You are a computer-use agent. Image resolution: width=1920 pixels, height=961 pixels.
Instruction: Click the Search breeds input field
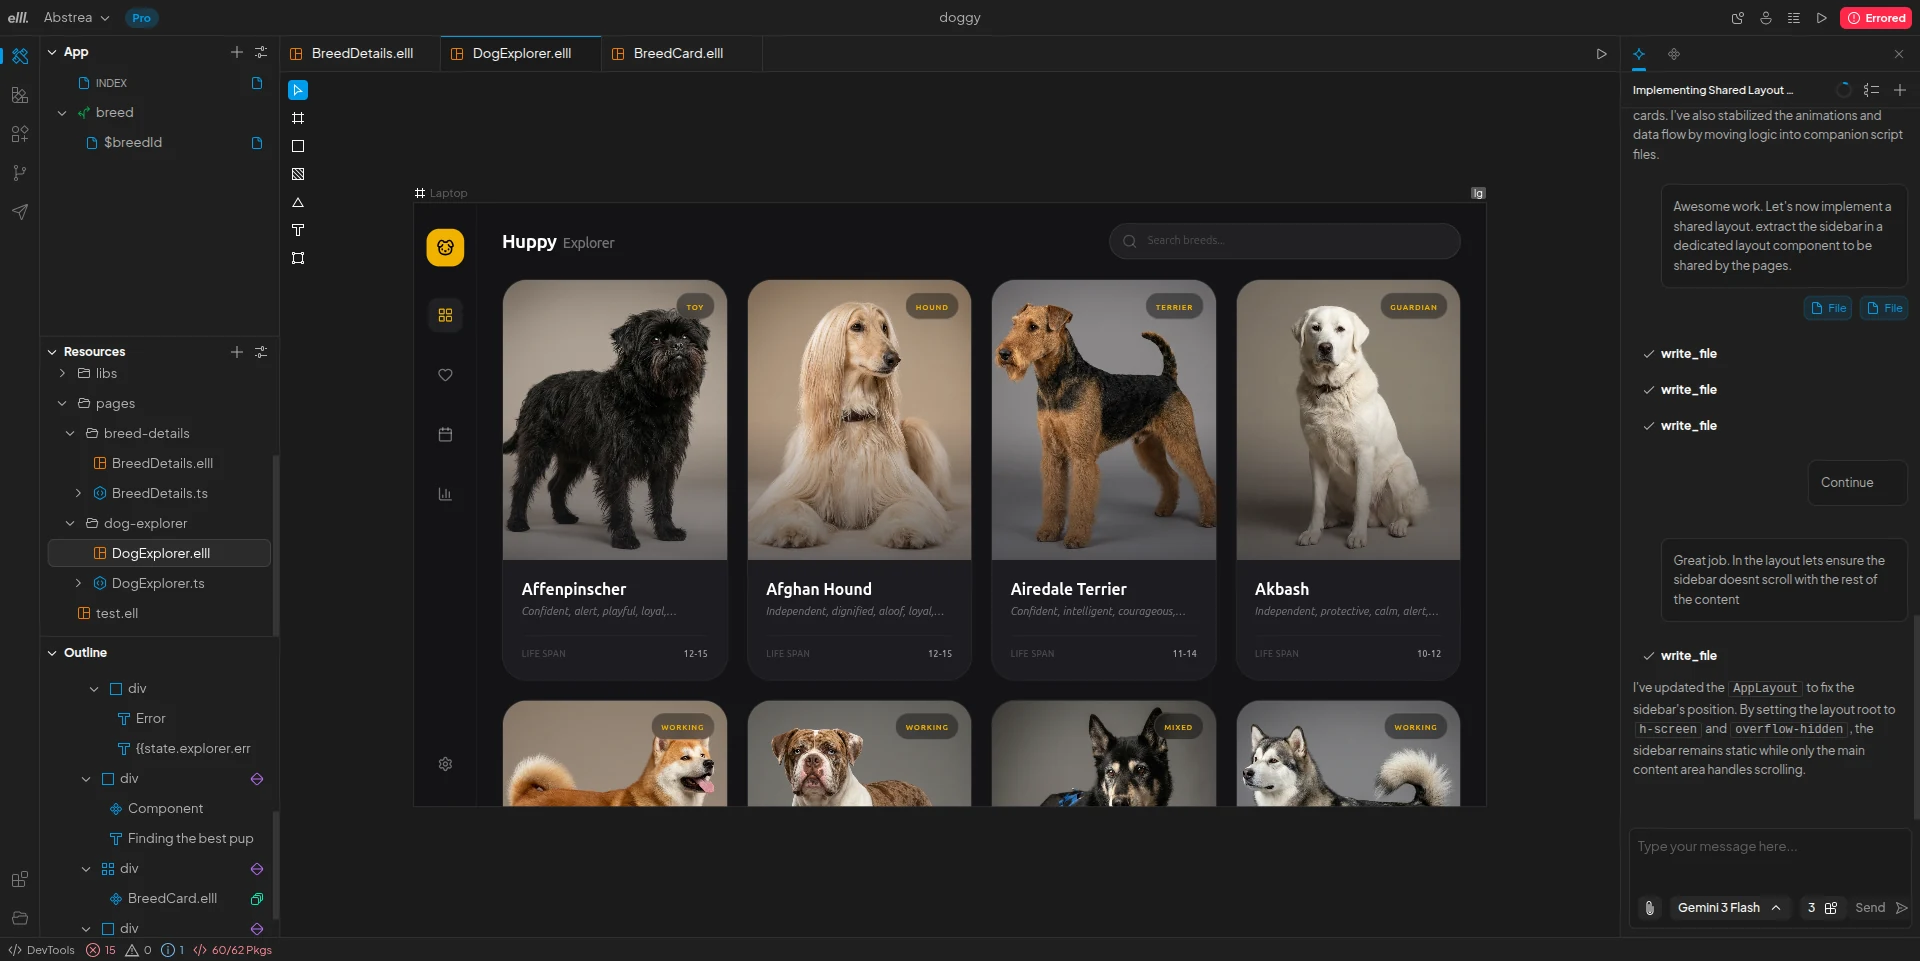click(1284, 241)
